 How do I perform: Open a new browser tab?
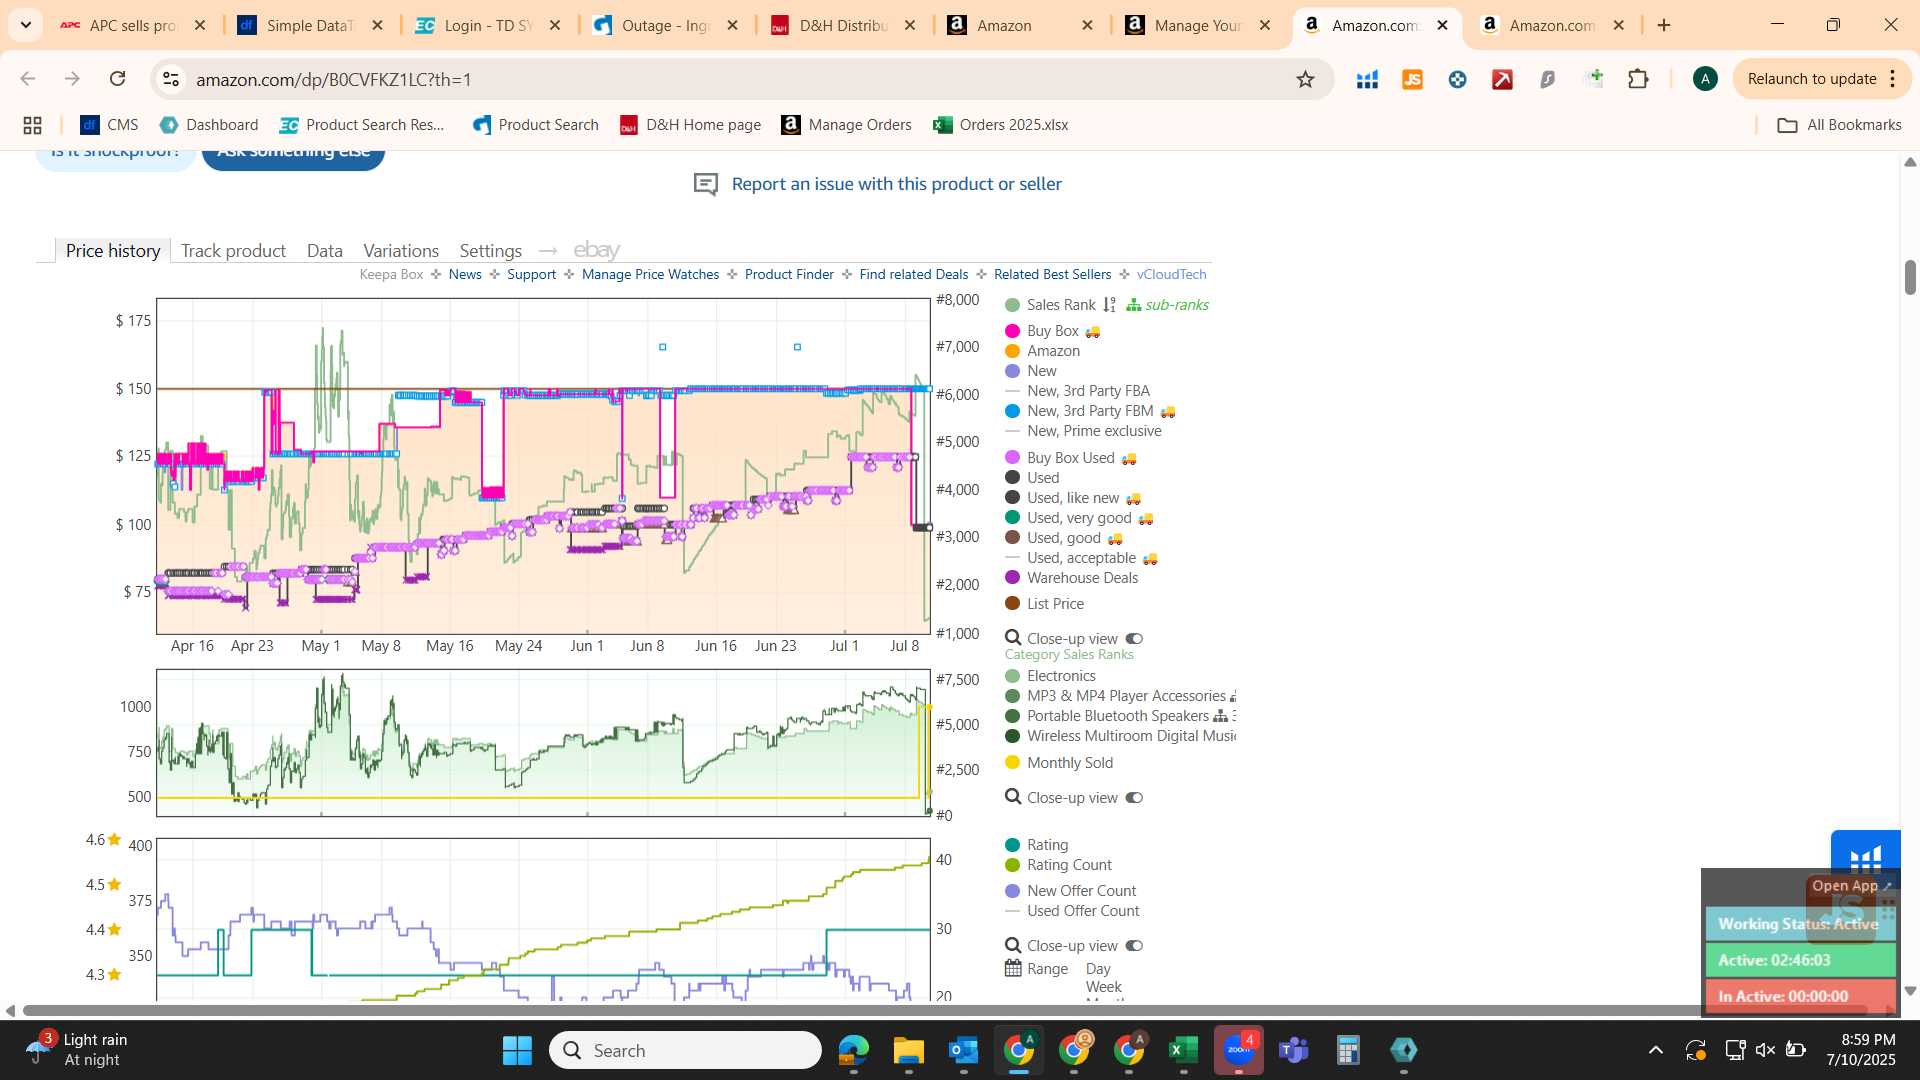(x=1664, y=25)
